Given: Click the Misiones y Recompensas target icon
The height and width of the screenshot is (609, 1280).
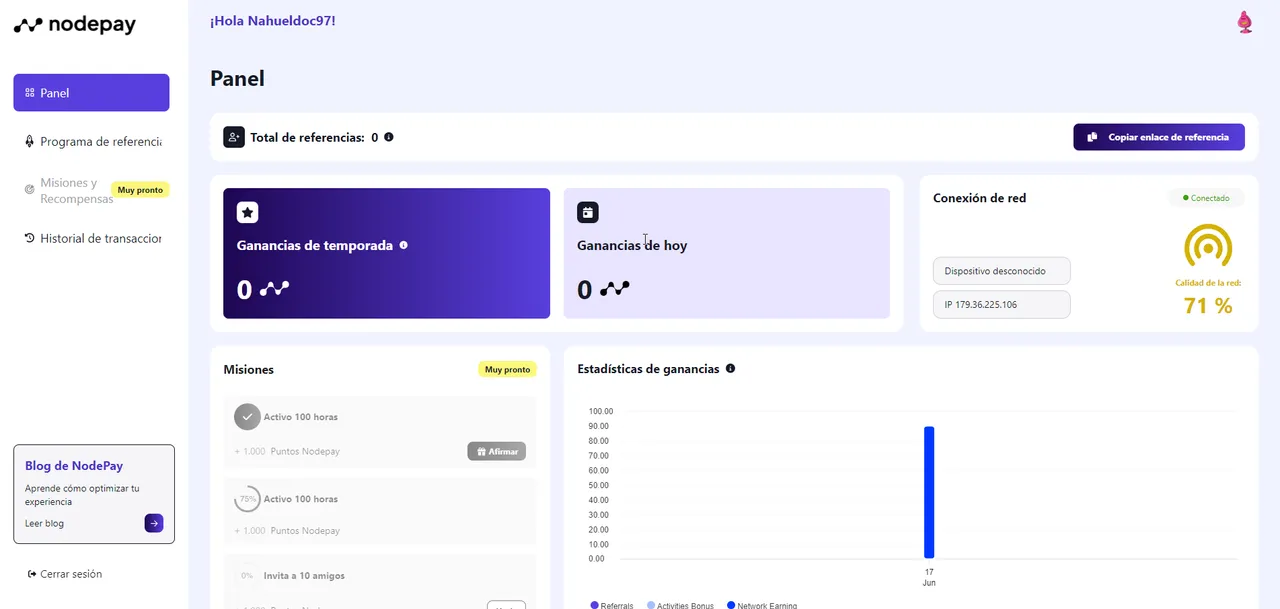Looking at the screenshot, I should [30, 190].
